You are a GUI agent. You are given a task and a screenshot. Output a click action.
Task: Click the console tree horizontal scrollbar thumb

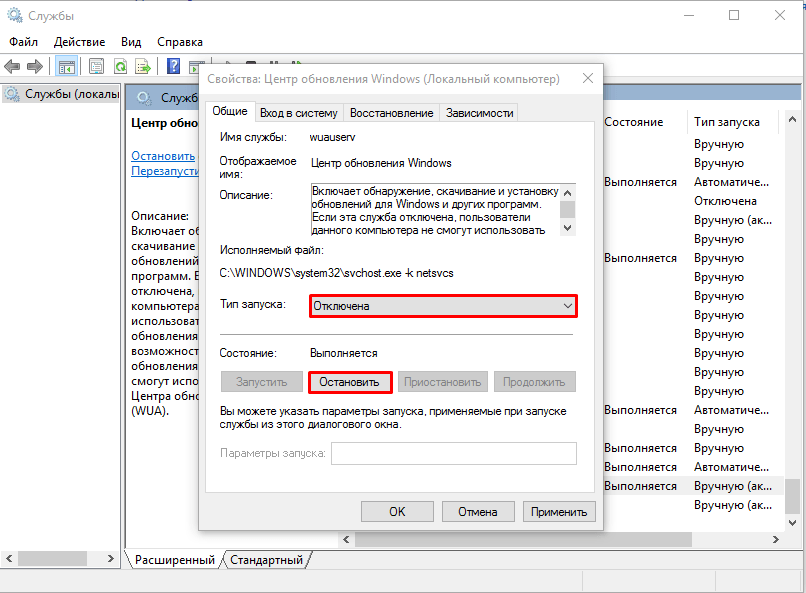52,558
